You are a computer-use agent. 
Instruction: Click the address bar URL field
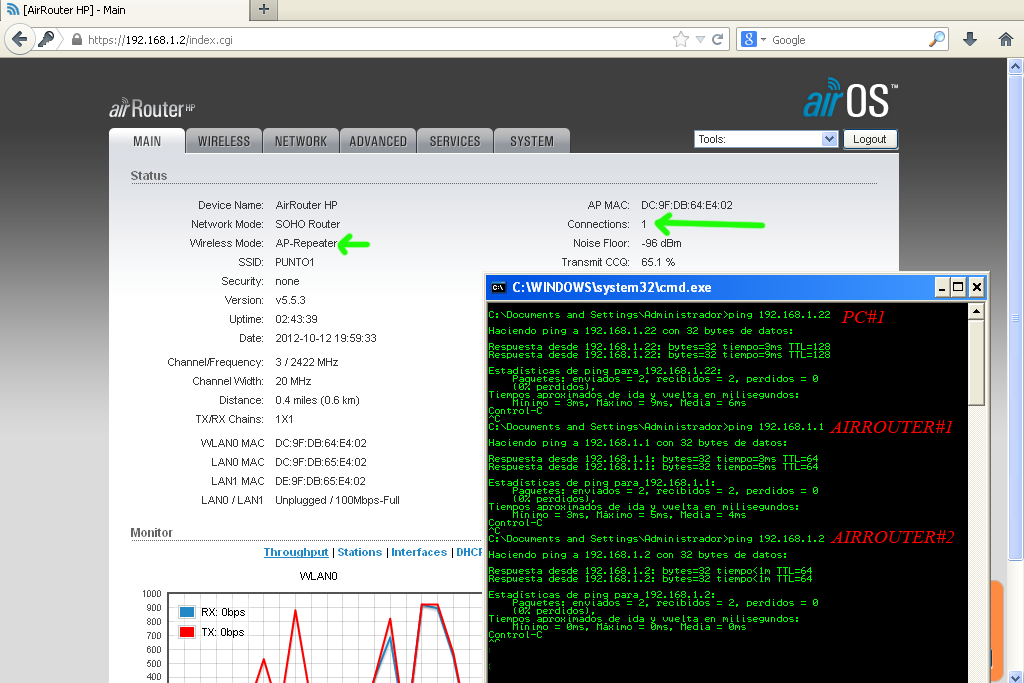[x=300, y=39]
